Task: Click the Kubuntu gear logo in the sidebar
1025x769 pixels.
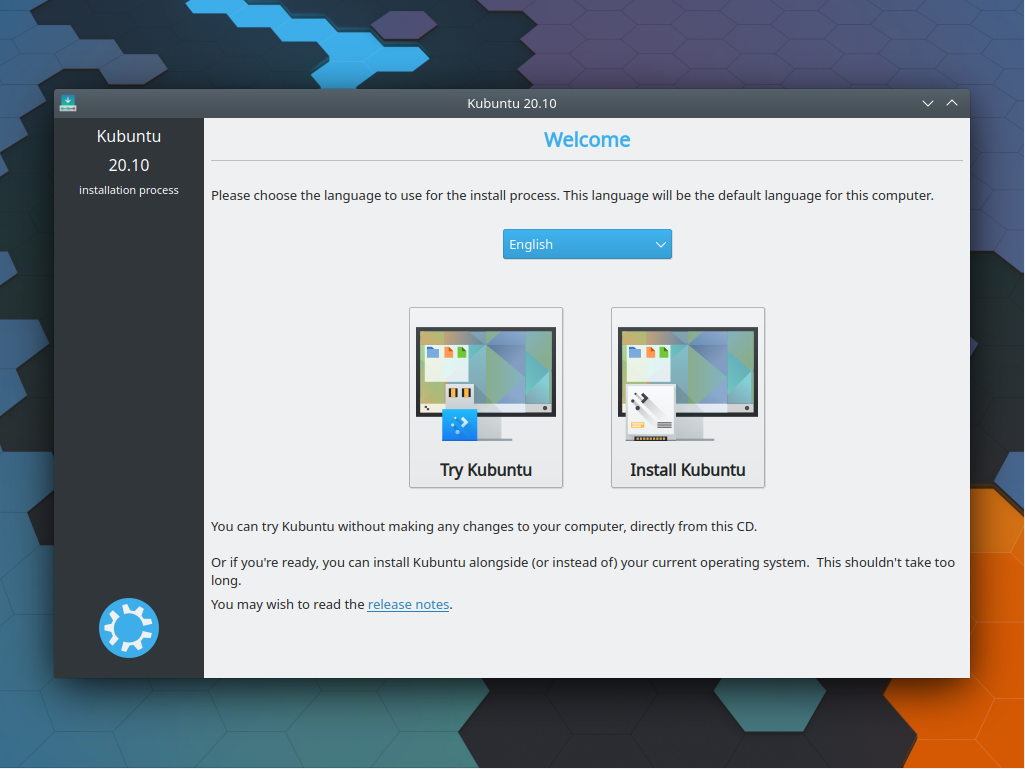Action: (x=129, y=628)
